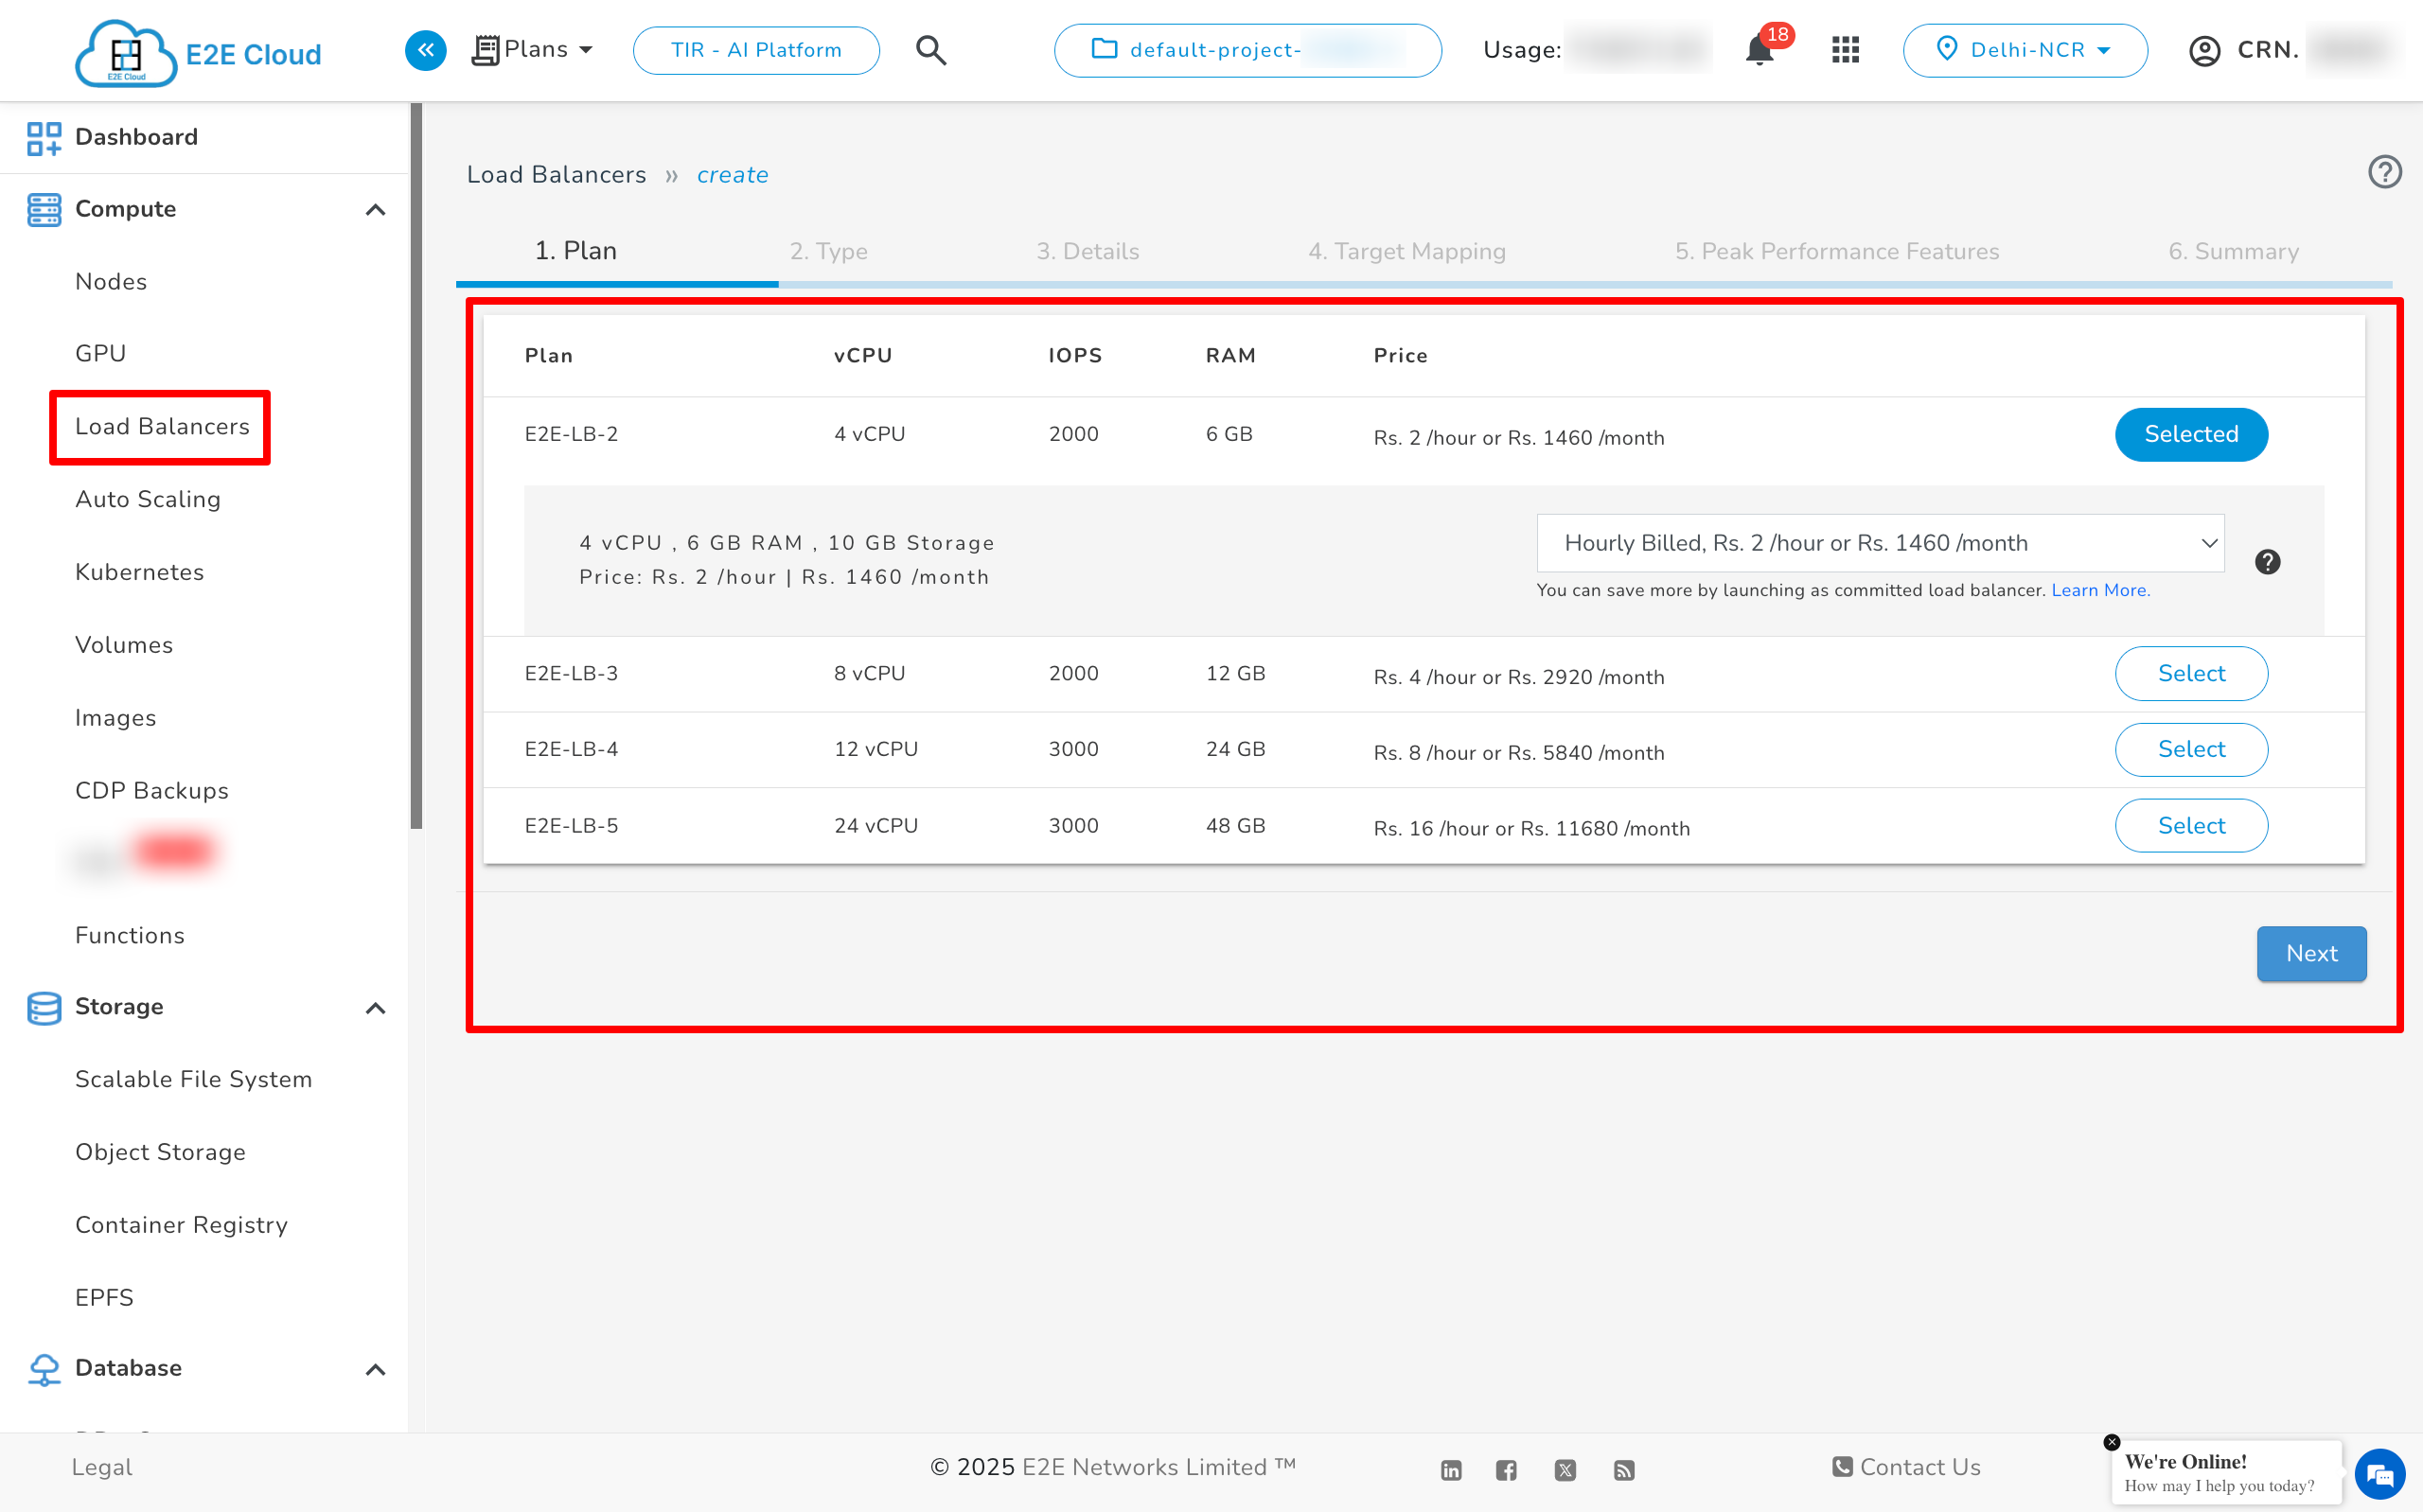Screen dimensions: 2423x1512
Task: Click billing help question-mark icon
Action: pyautogui.click(x=2267, y=562)
